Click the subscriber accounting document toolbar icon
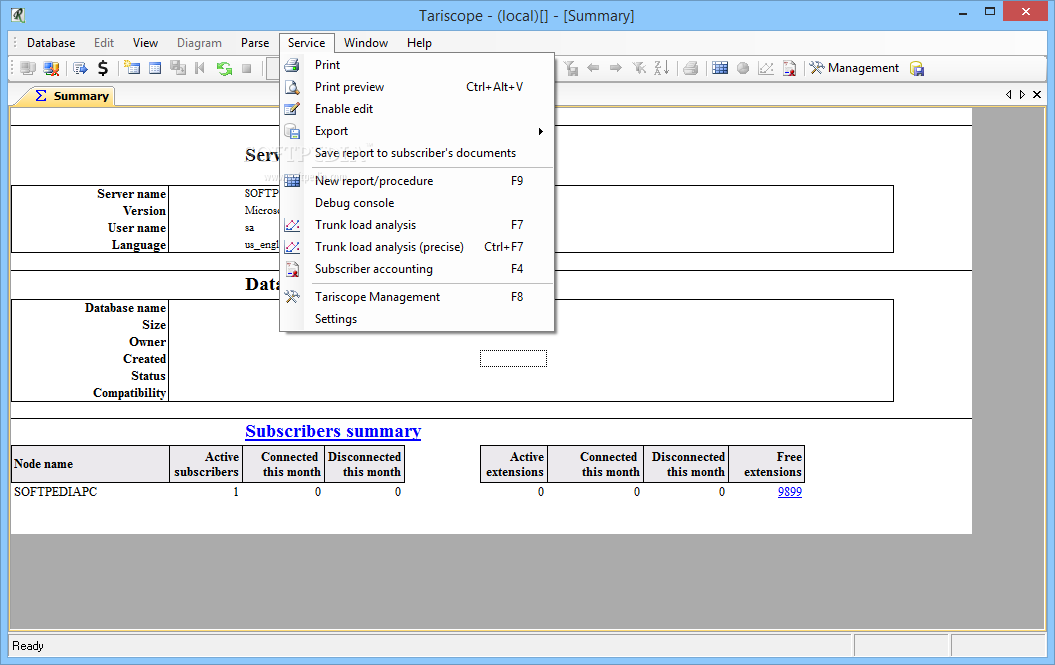Viewport: 1055px width, 665px height. (x=789, y=68)
